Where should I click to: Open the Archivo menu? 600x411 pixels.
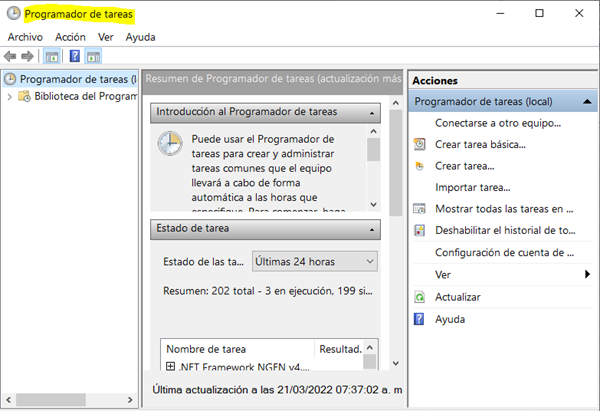coord(25,37)
